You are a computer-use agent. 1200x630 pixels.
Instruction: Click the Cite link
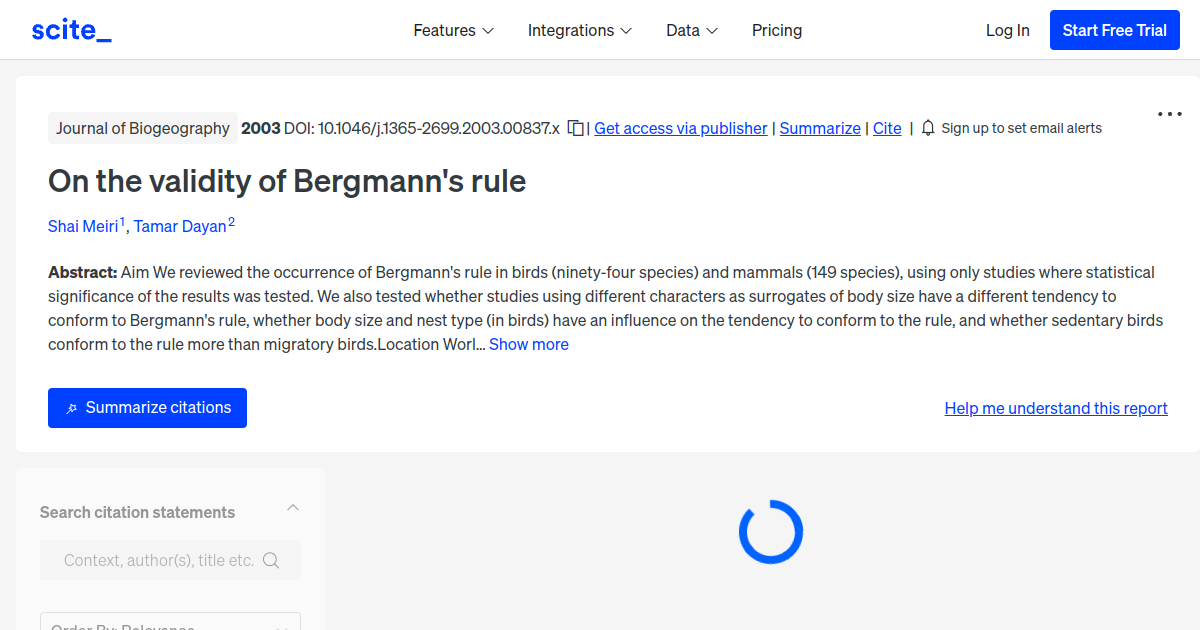pyautogui.click(x=886, y=128)
